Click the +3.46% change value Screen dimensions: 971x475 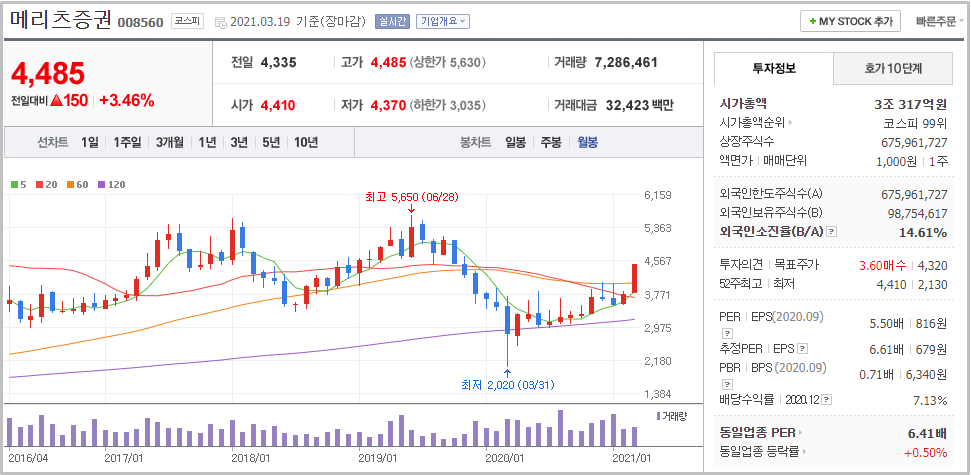coord(126,100)
